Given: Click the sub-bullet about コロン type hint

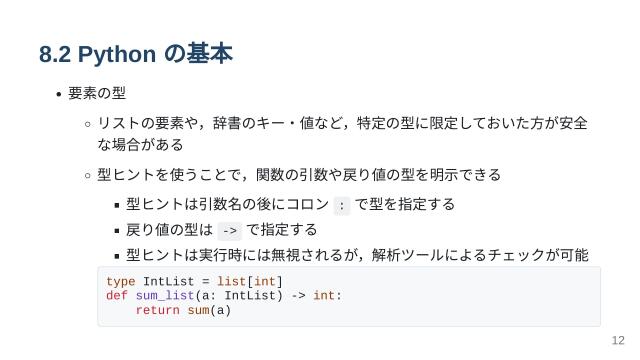Looking at the screenshot, I should tap(290, 204).
